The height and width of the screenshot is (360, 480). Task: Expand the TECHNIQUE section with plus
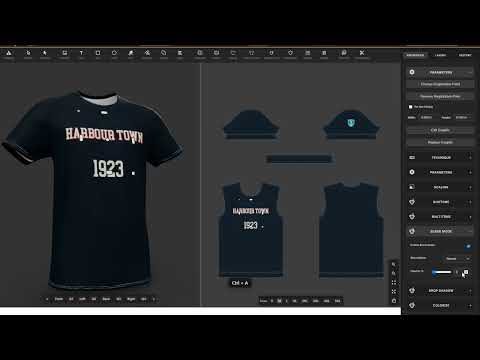[470, 158]
